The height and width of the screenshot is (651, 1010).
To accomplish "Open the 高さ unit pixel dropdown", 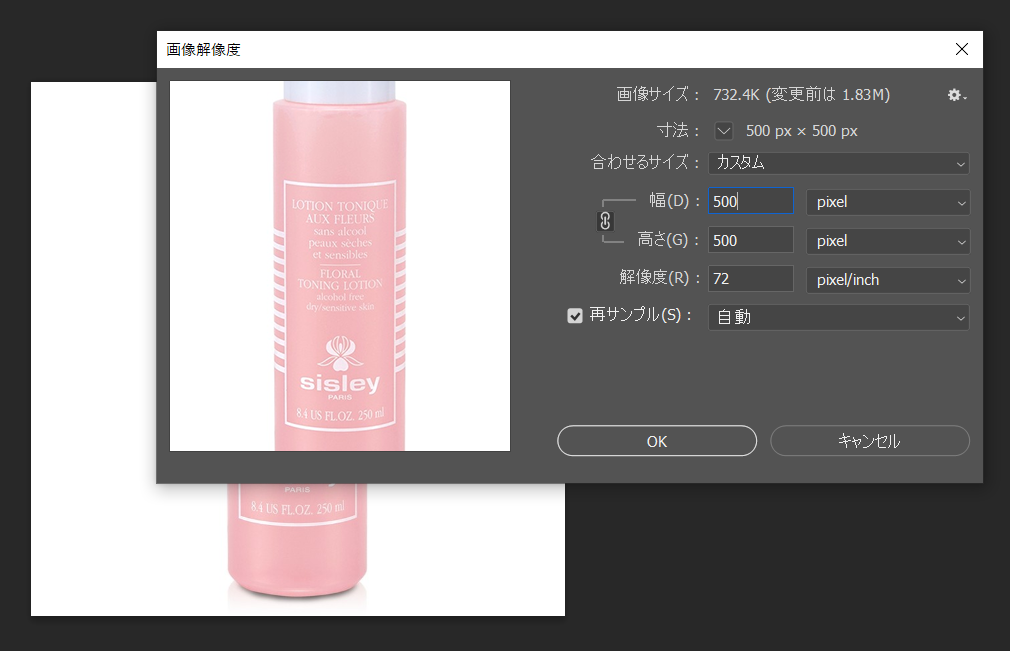I will click(887, 241).
